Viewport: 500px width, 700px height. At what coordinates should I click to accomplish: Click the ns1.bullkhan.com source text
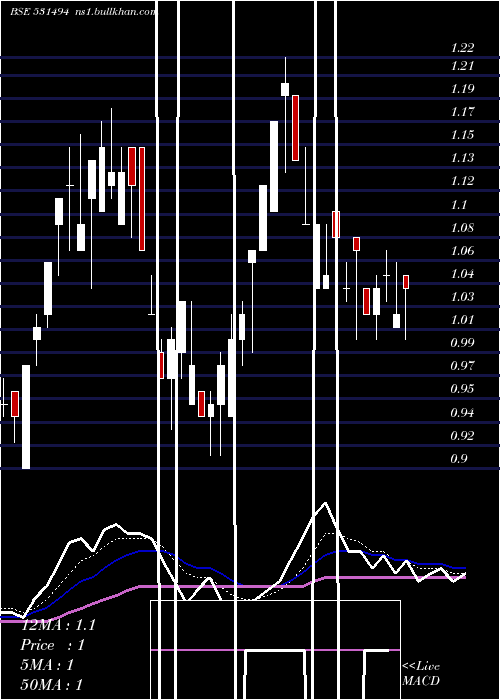click(118, 12)
